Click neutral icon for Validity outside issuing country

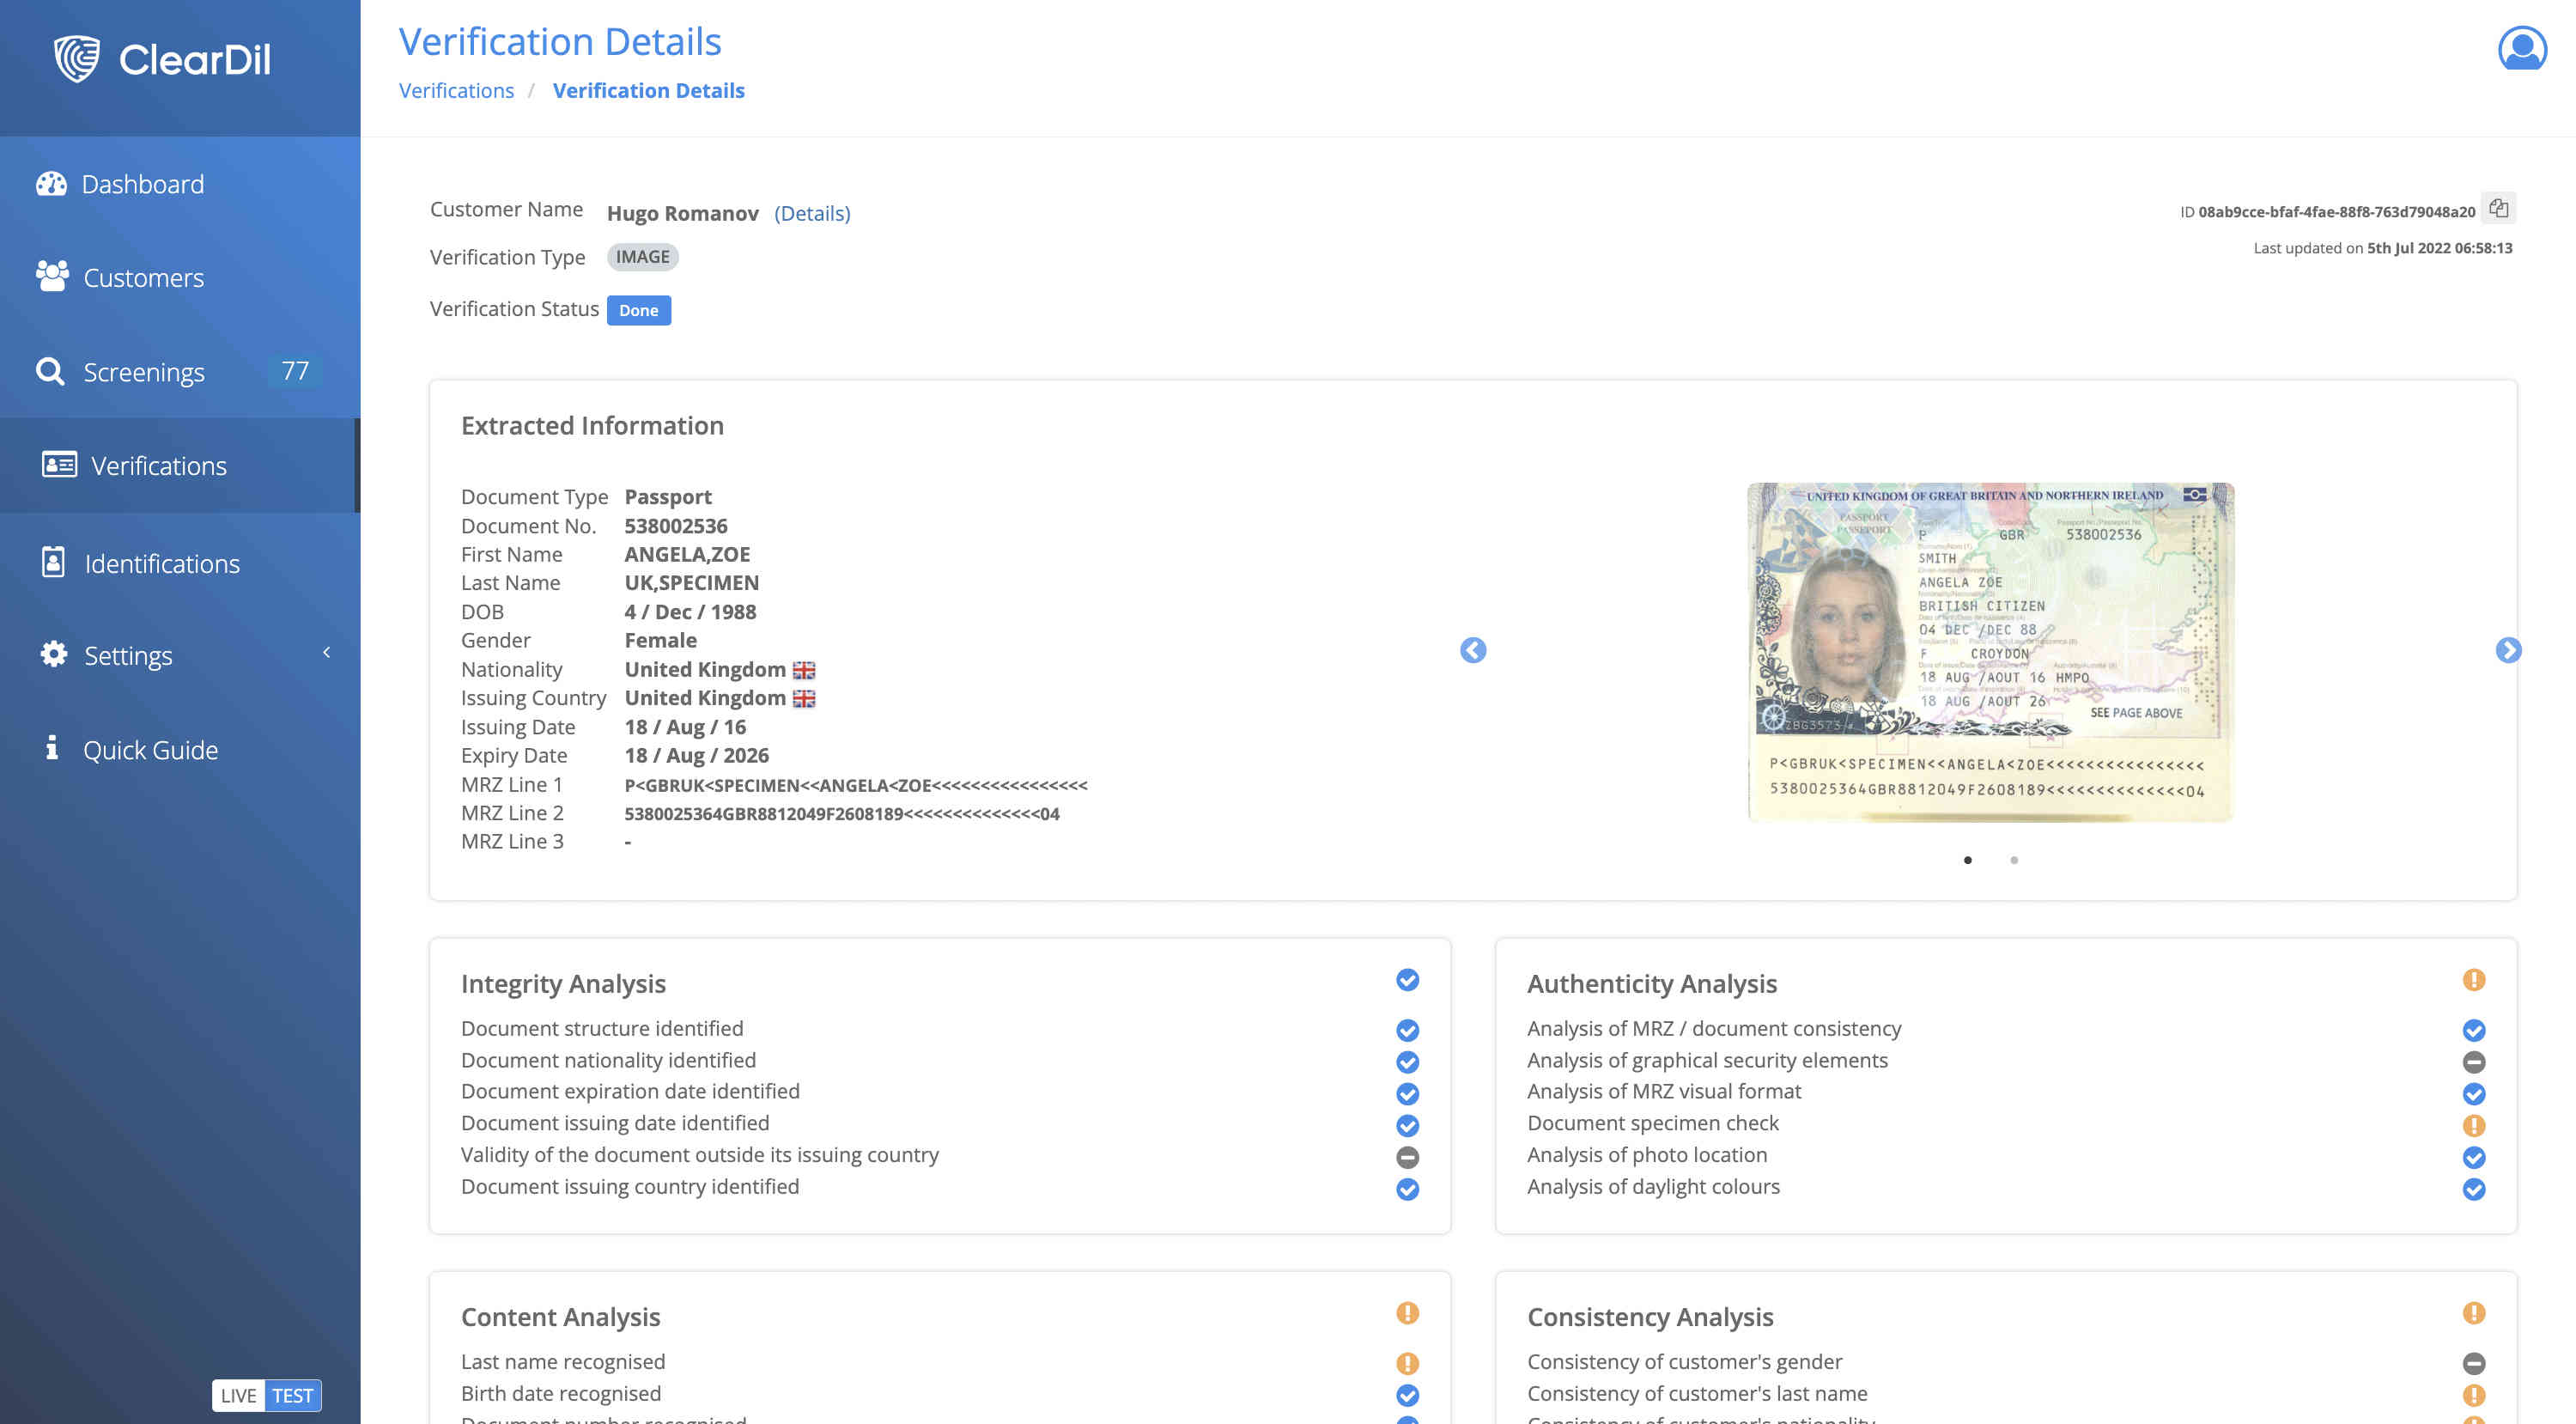coord(1407,1157)
